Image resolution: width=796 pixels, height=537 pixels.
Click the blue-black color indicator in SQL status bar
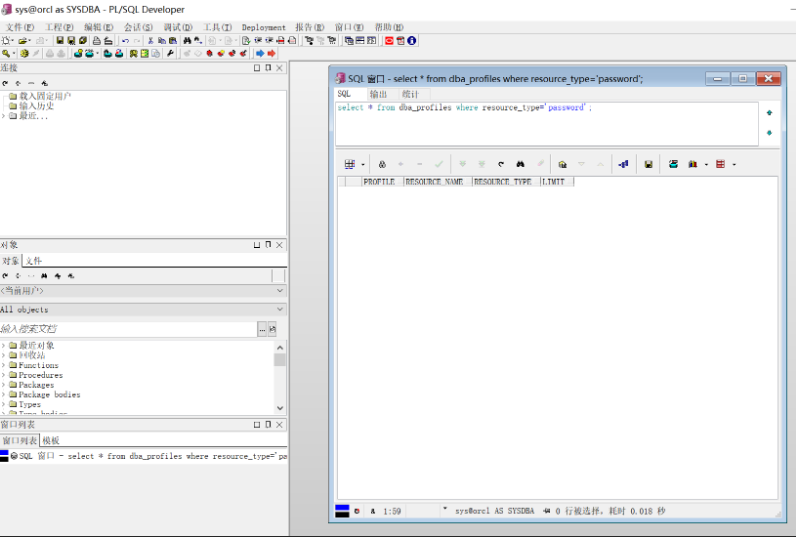tap(342, 511)
